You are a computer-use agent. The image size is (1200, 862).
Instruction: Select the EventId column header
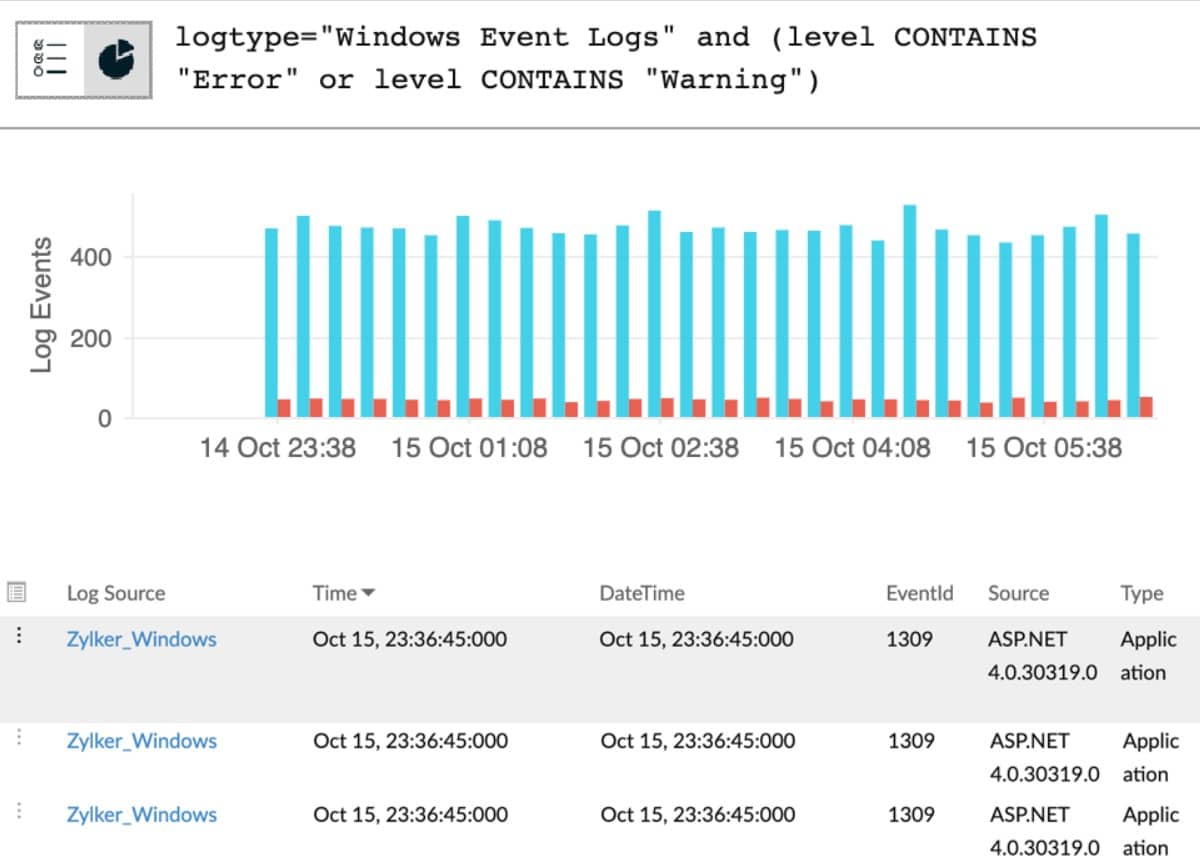tap(920, 593)
